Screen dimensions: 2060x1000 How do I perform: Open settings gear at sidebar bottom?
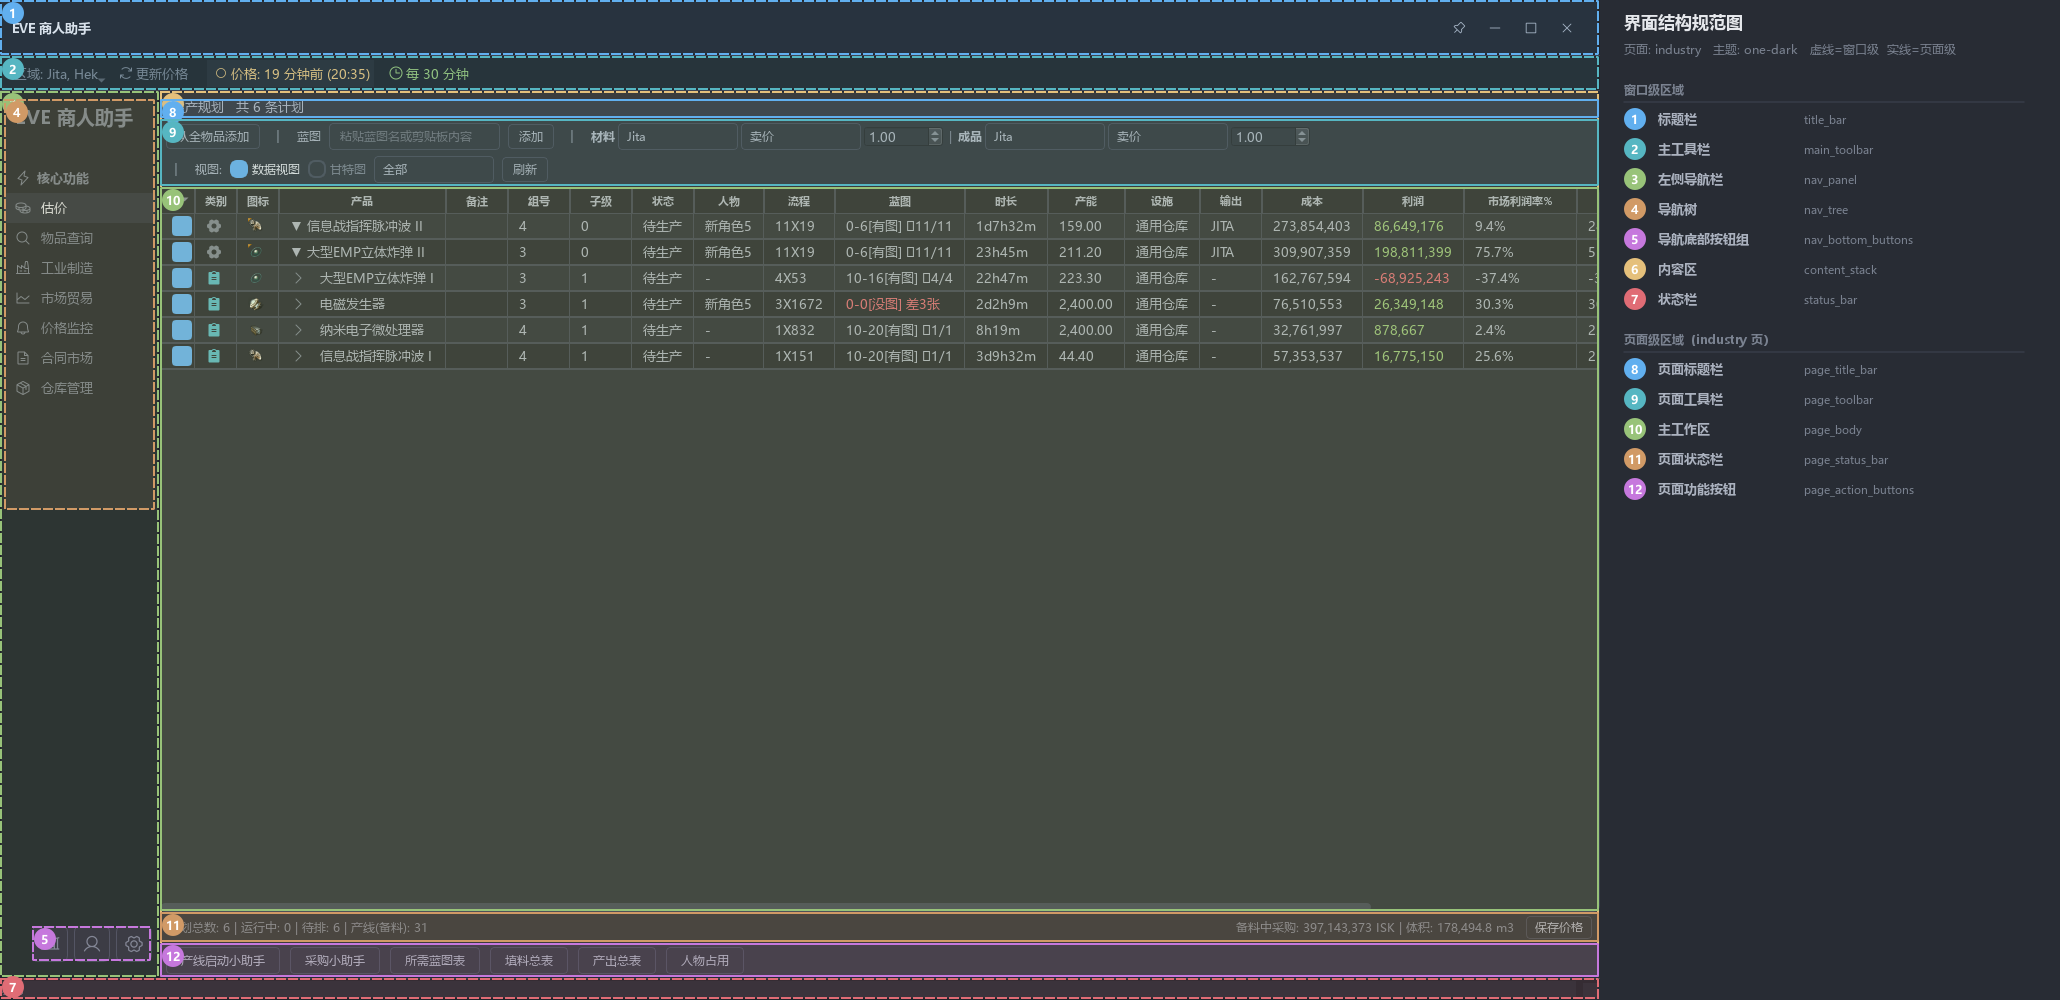click(x=134, y=943)
